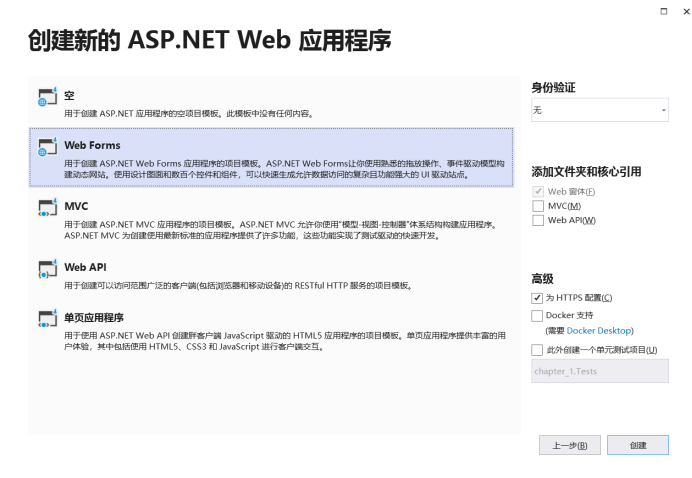Open the 身份验证 dropdown set to 无
Screen dimensions: 692x478
(x=600, y=110)
